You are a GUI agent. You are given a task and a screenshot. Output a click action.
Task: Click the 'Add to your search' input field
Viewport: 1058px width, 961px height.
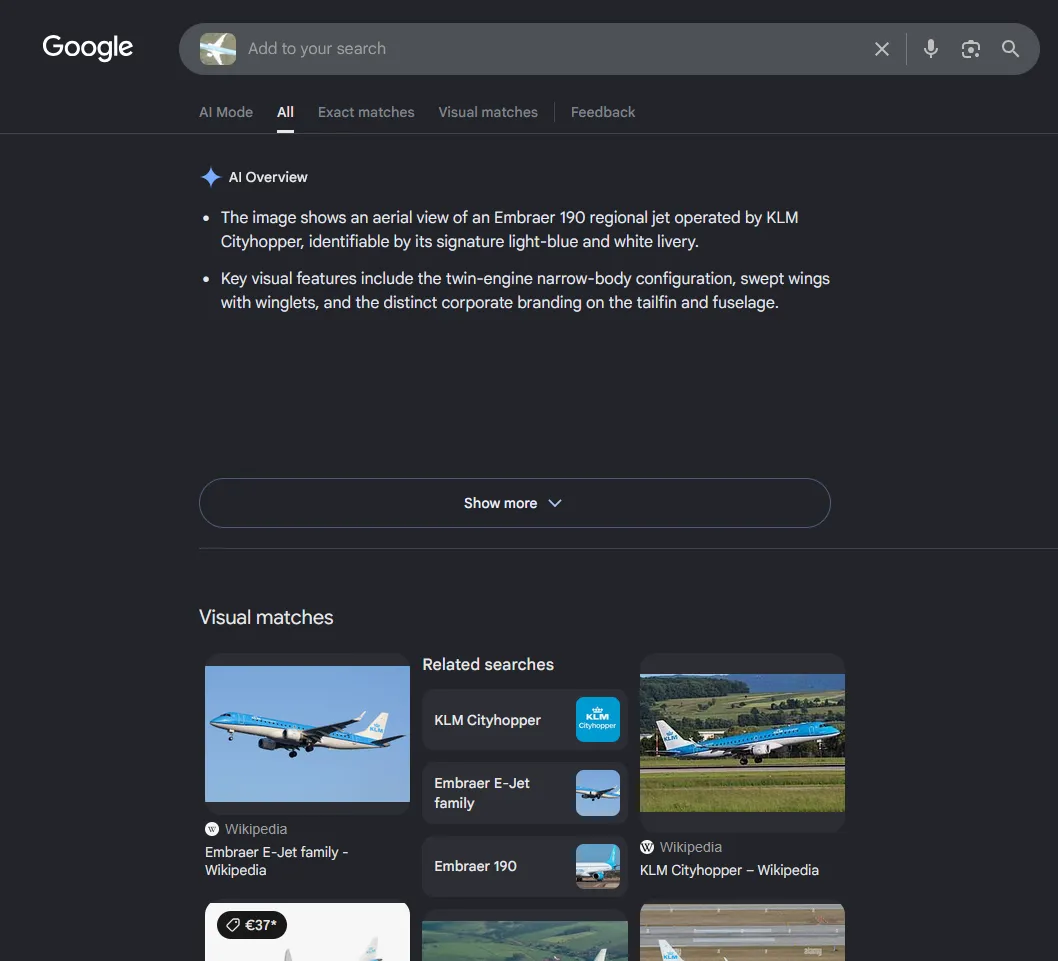click(553, 49)
